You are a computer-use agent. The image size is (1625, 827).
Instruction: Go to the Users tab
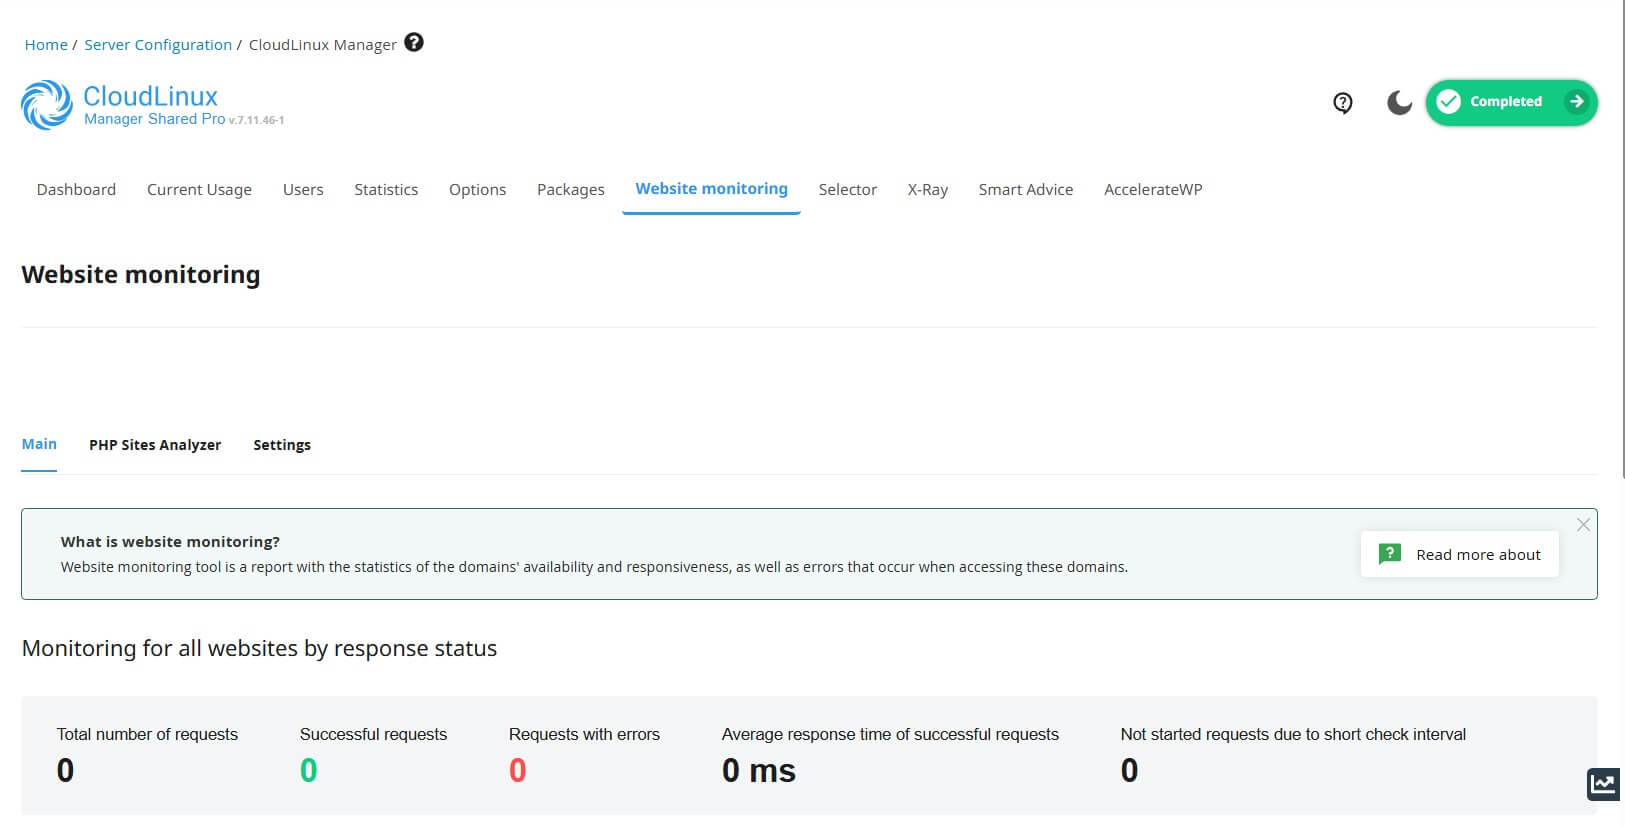click(303, 189)
